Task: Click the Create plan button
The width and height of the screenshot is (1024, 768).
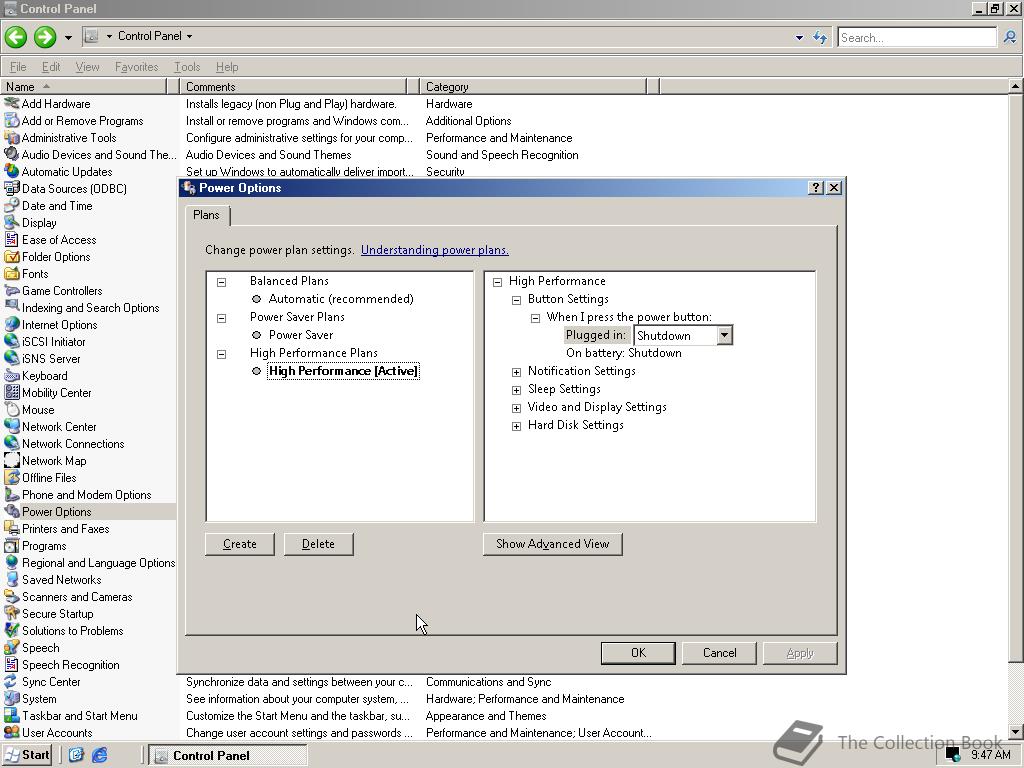Action: coord(240,544)
